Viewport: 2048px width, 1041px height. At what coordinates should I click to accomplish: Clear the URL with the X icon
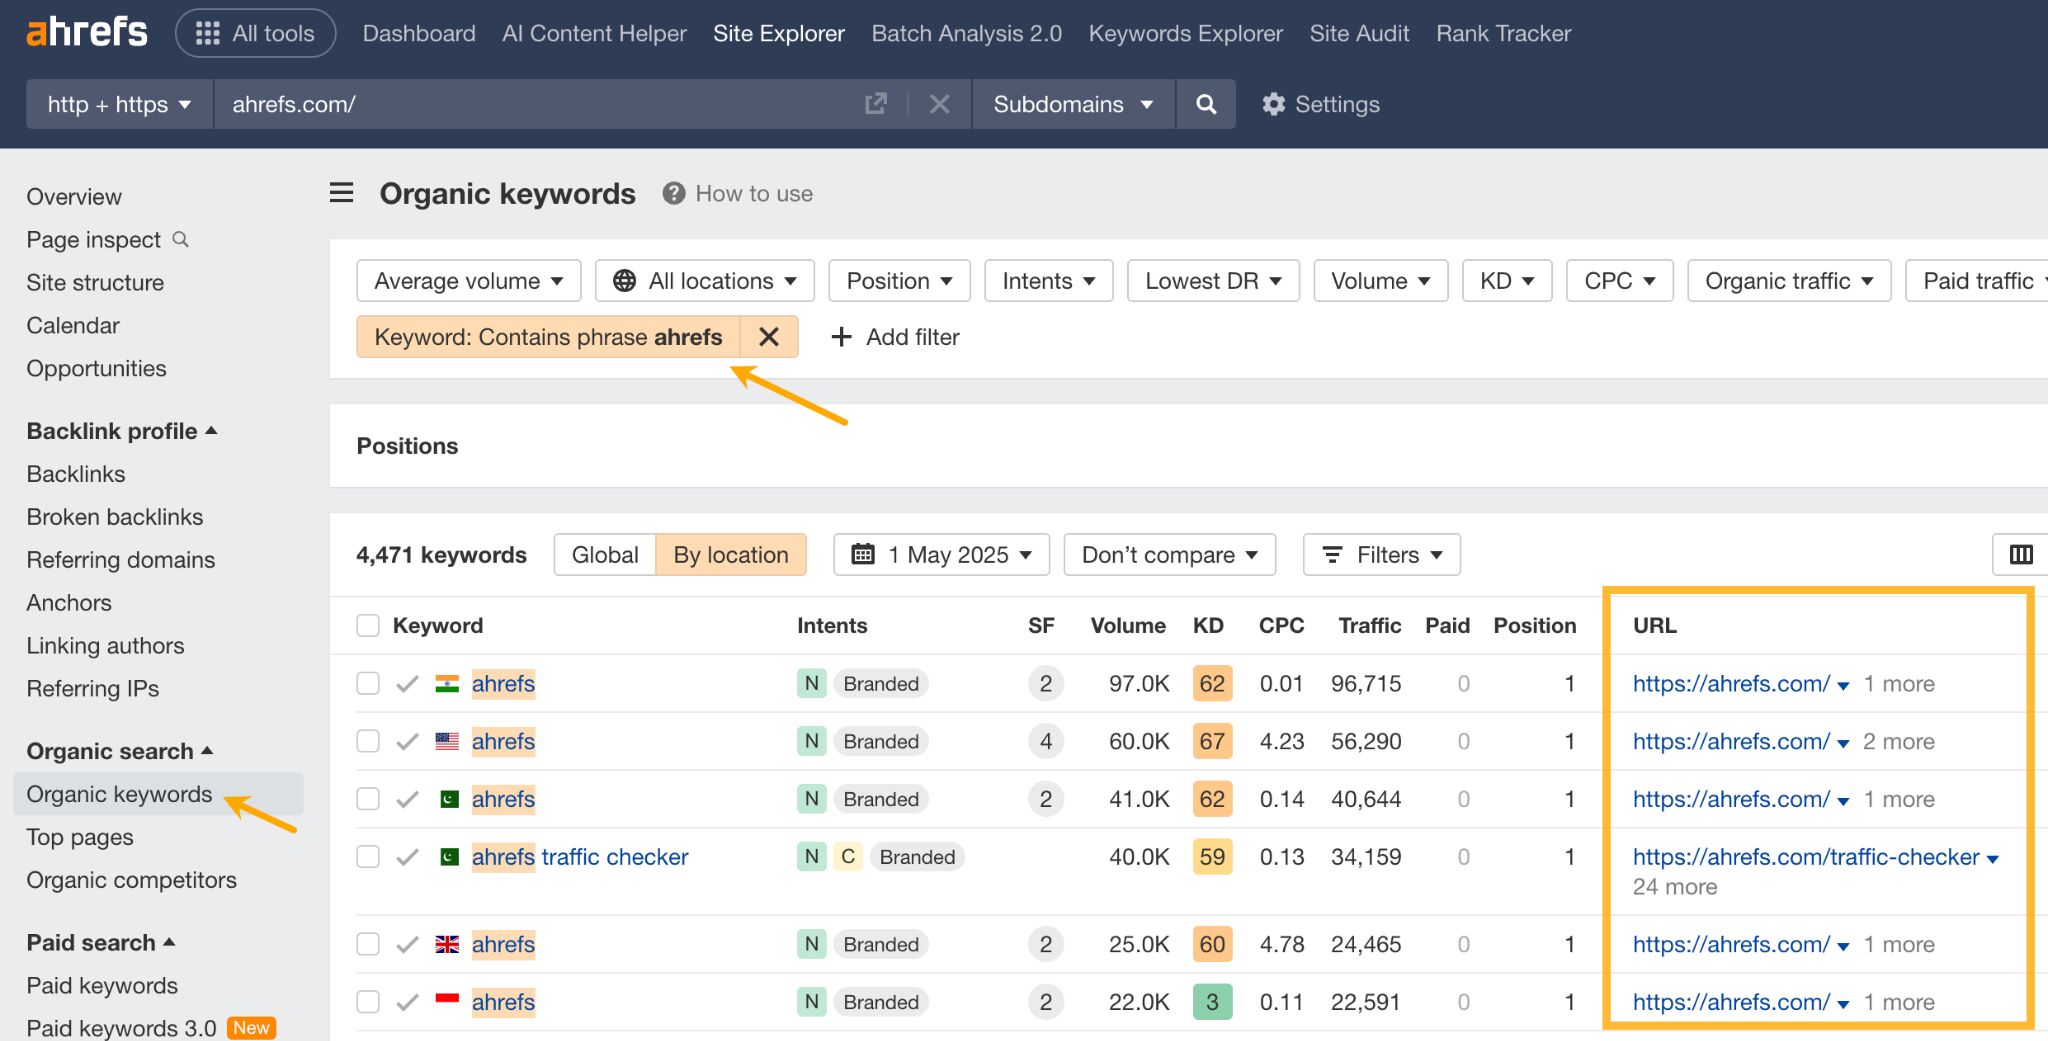(938, 103)
